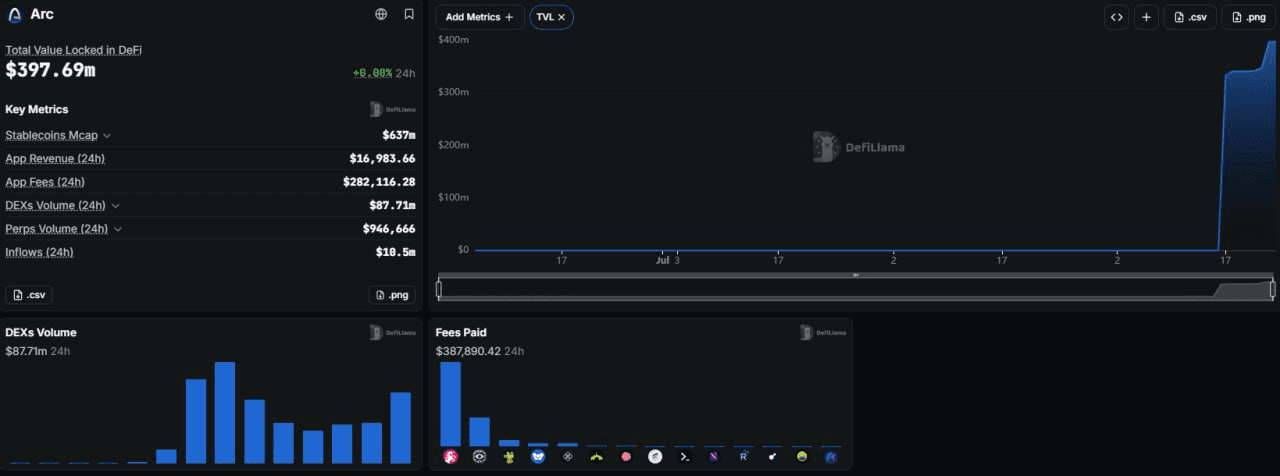
Task: Click the tallest Fees Paid bar
Action: 450,404
